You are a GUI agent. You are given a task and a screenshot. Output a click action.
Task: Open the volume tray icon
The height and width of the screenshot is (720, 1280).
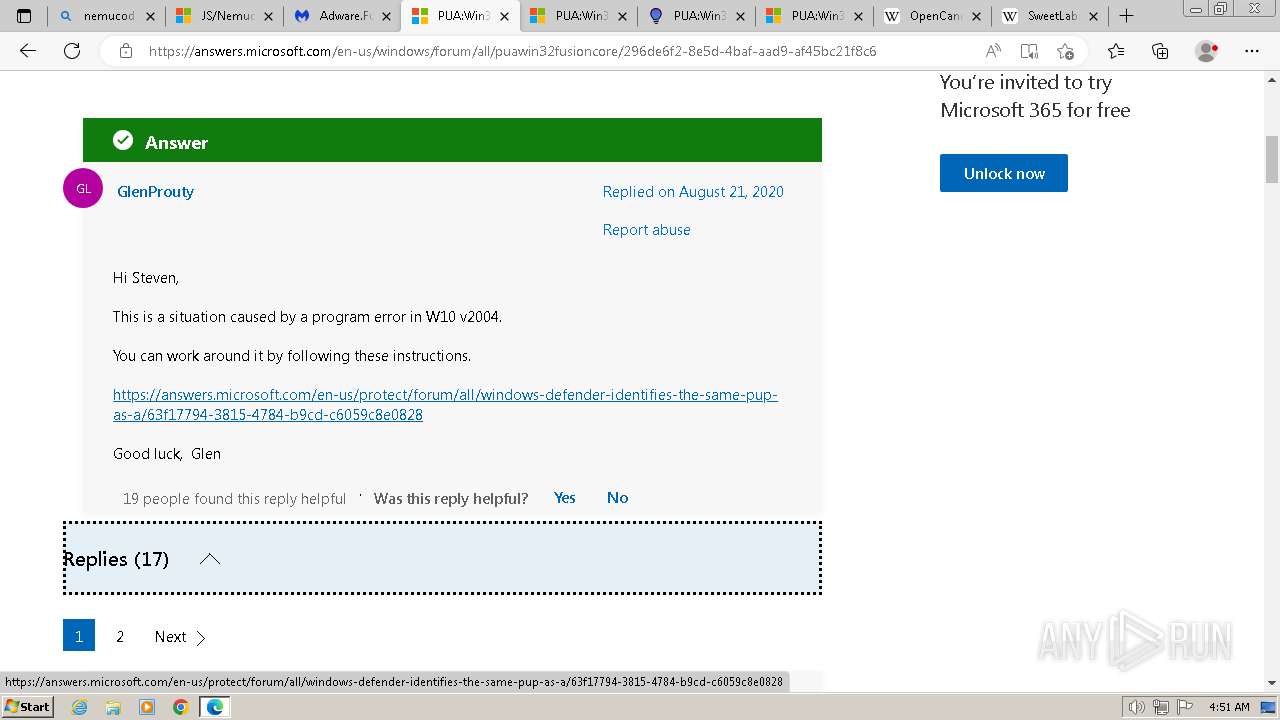(1137, 707)
